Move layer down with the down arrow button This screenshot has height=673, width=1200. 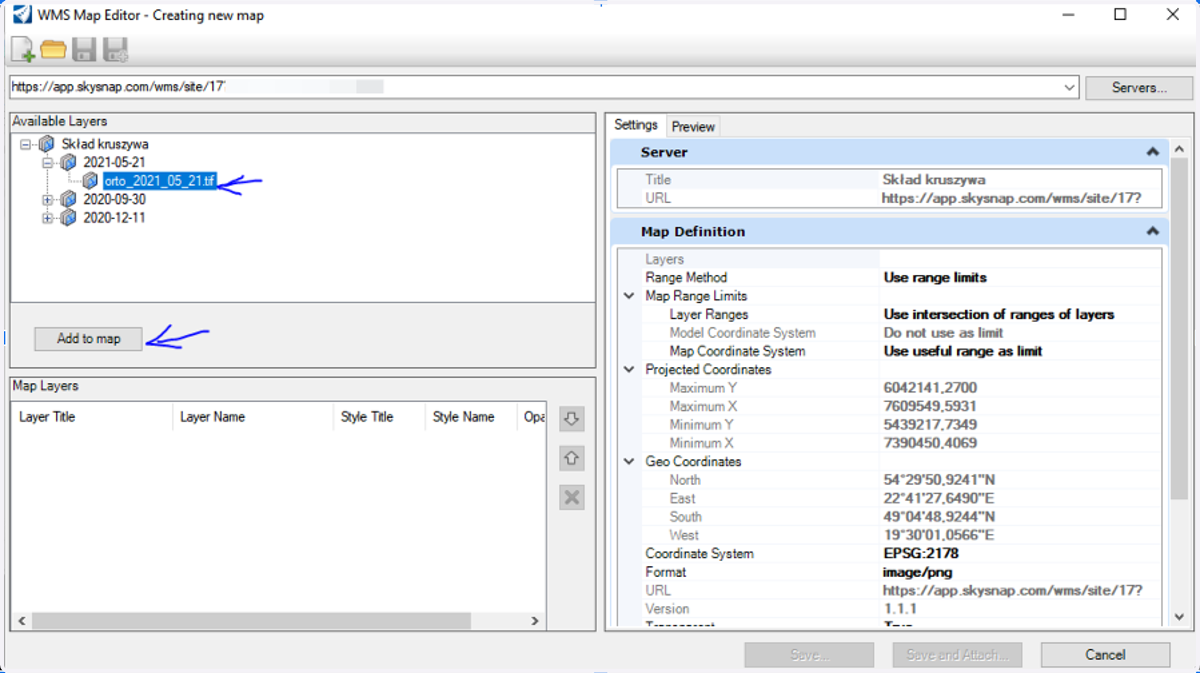coord(572,419)
